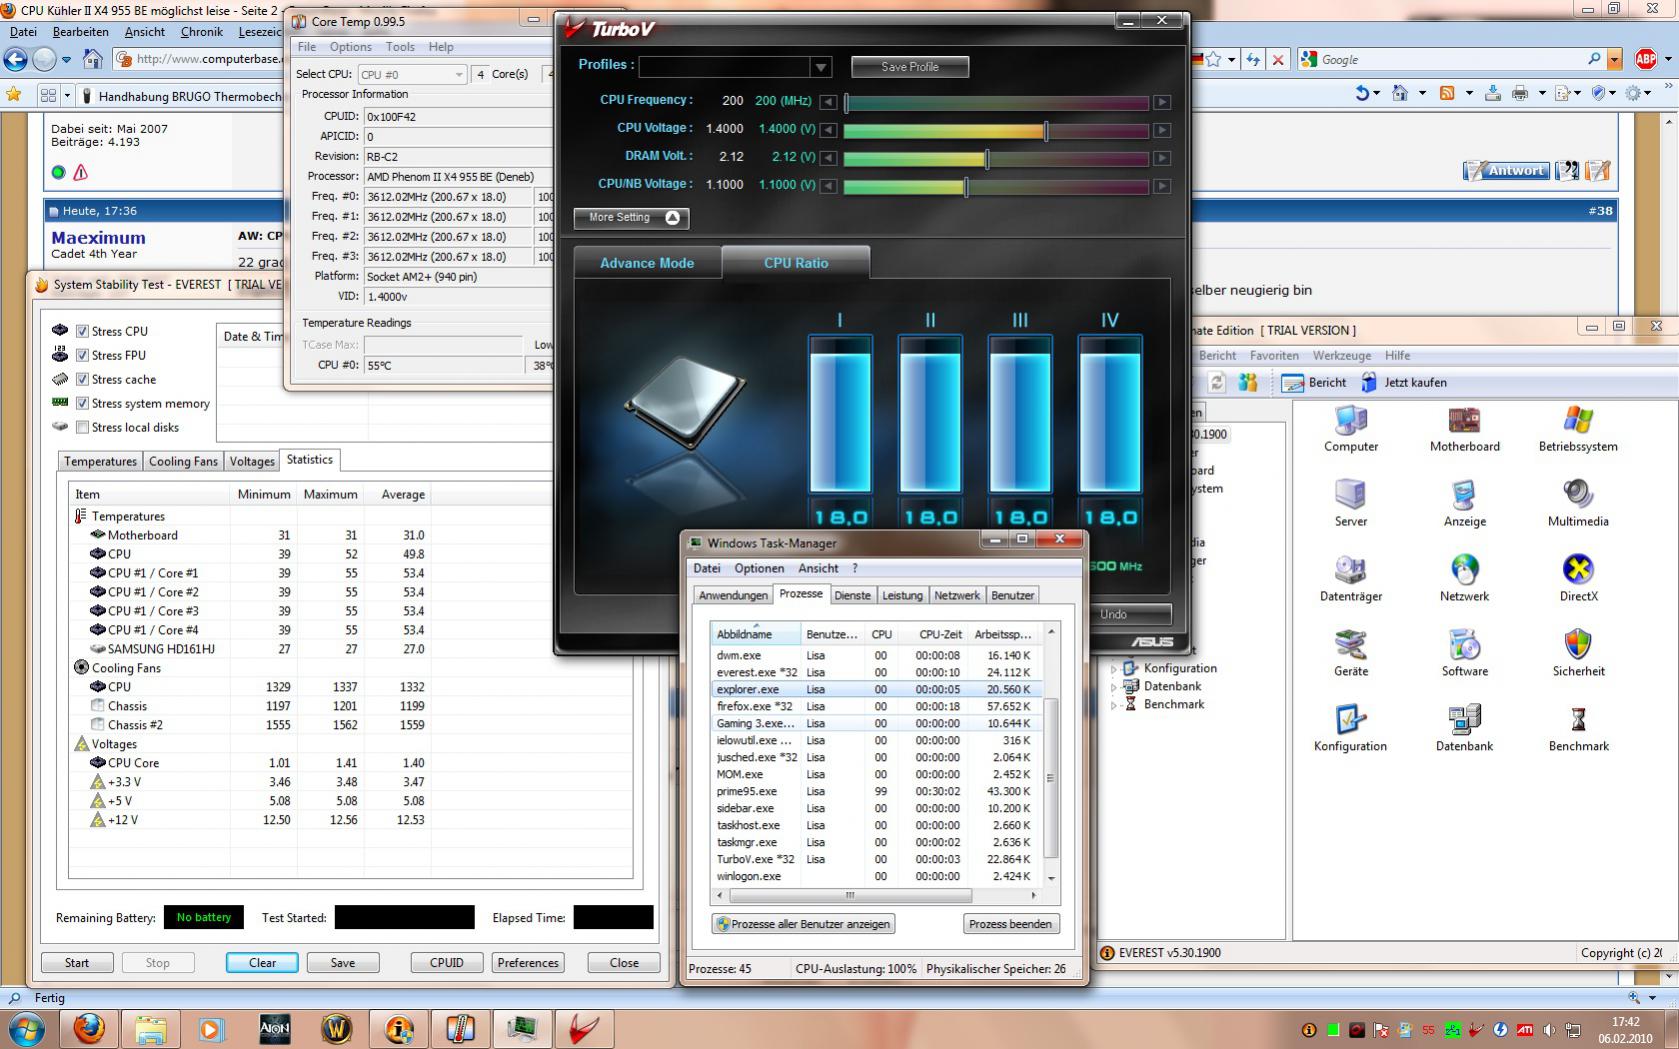1679x1049 pixels.
Task: Expand the Konfiguration tree node in EVEREST
Action: 1114,668
